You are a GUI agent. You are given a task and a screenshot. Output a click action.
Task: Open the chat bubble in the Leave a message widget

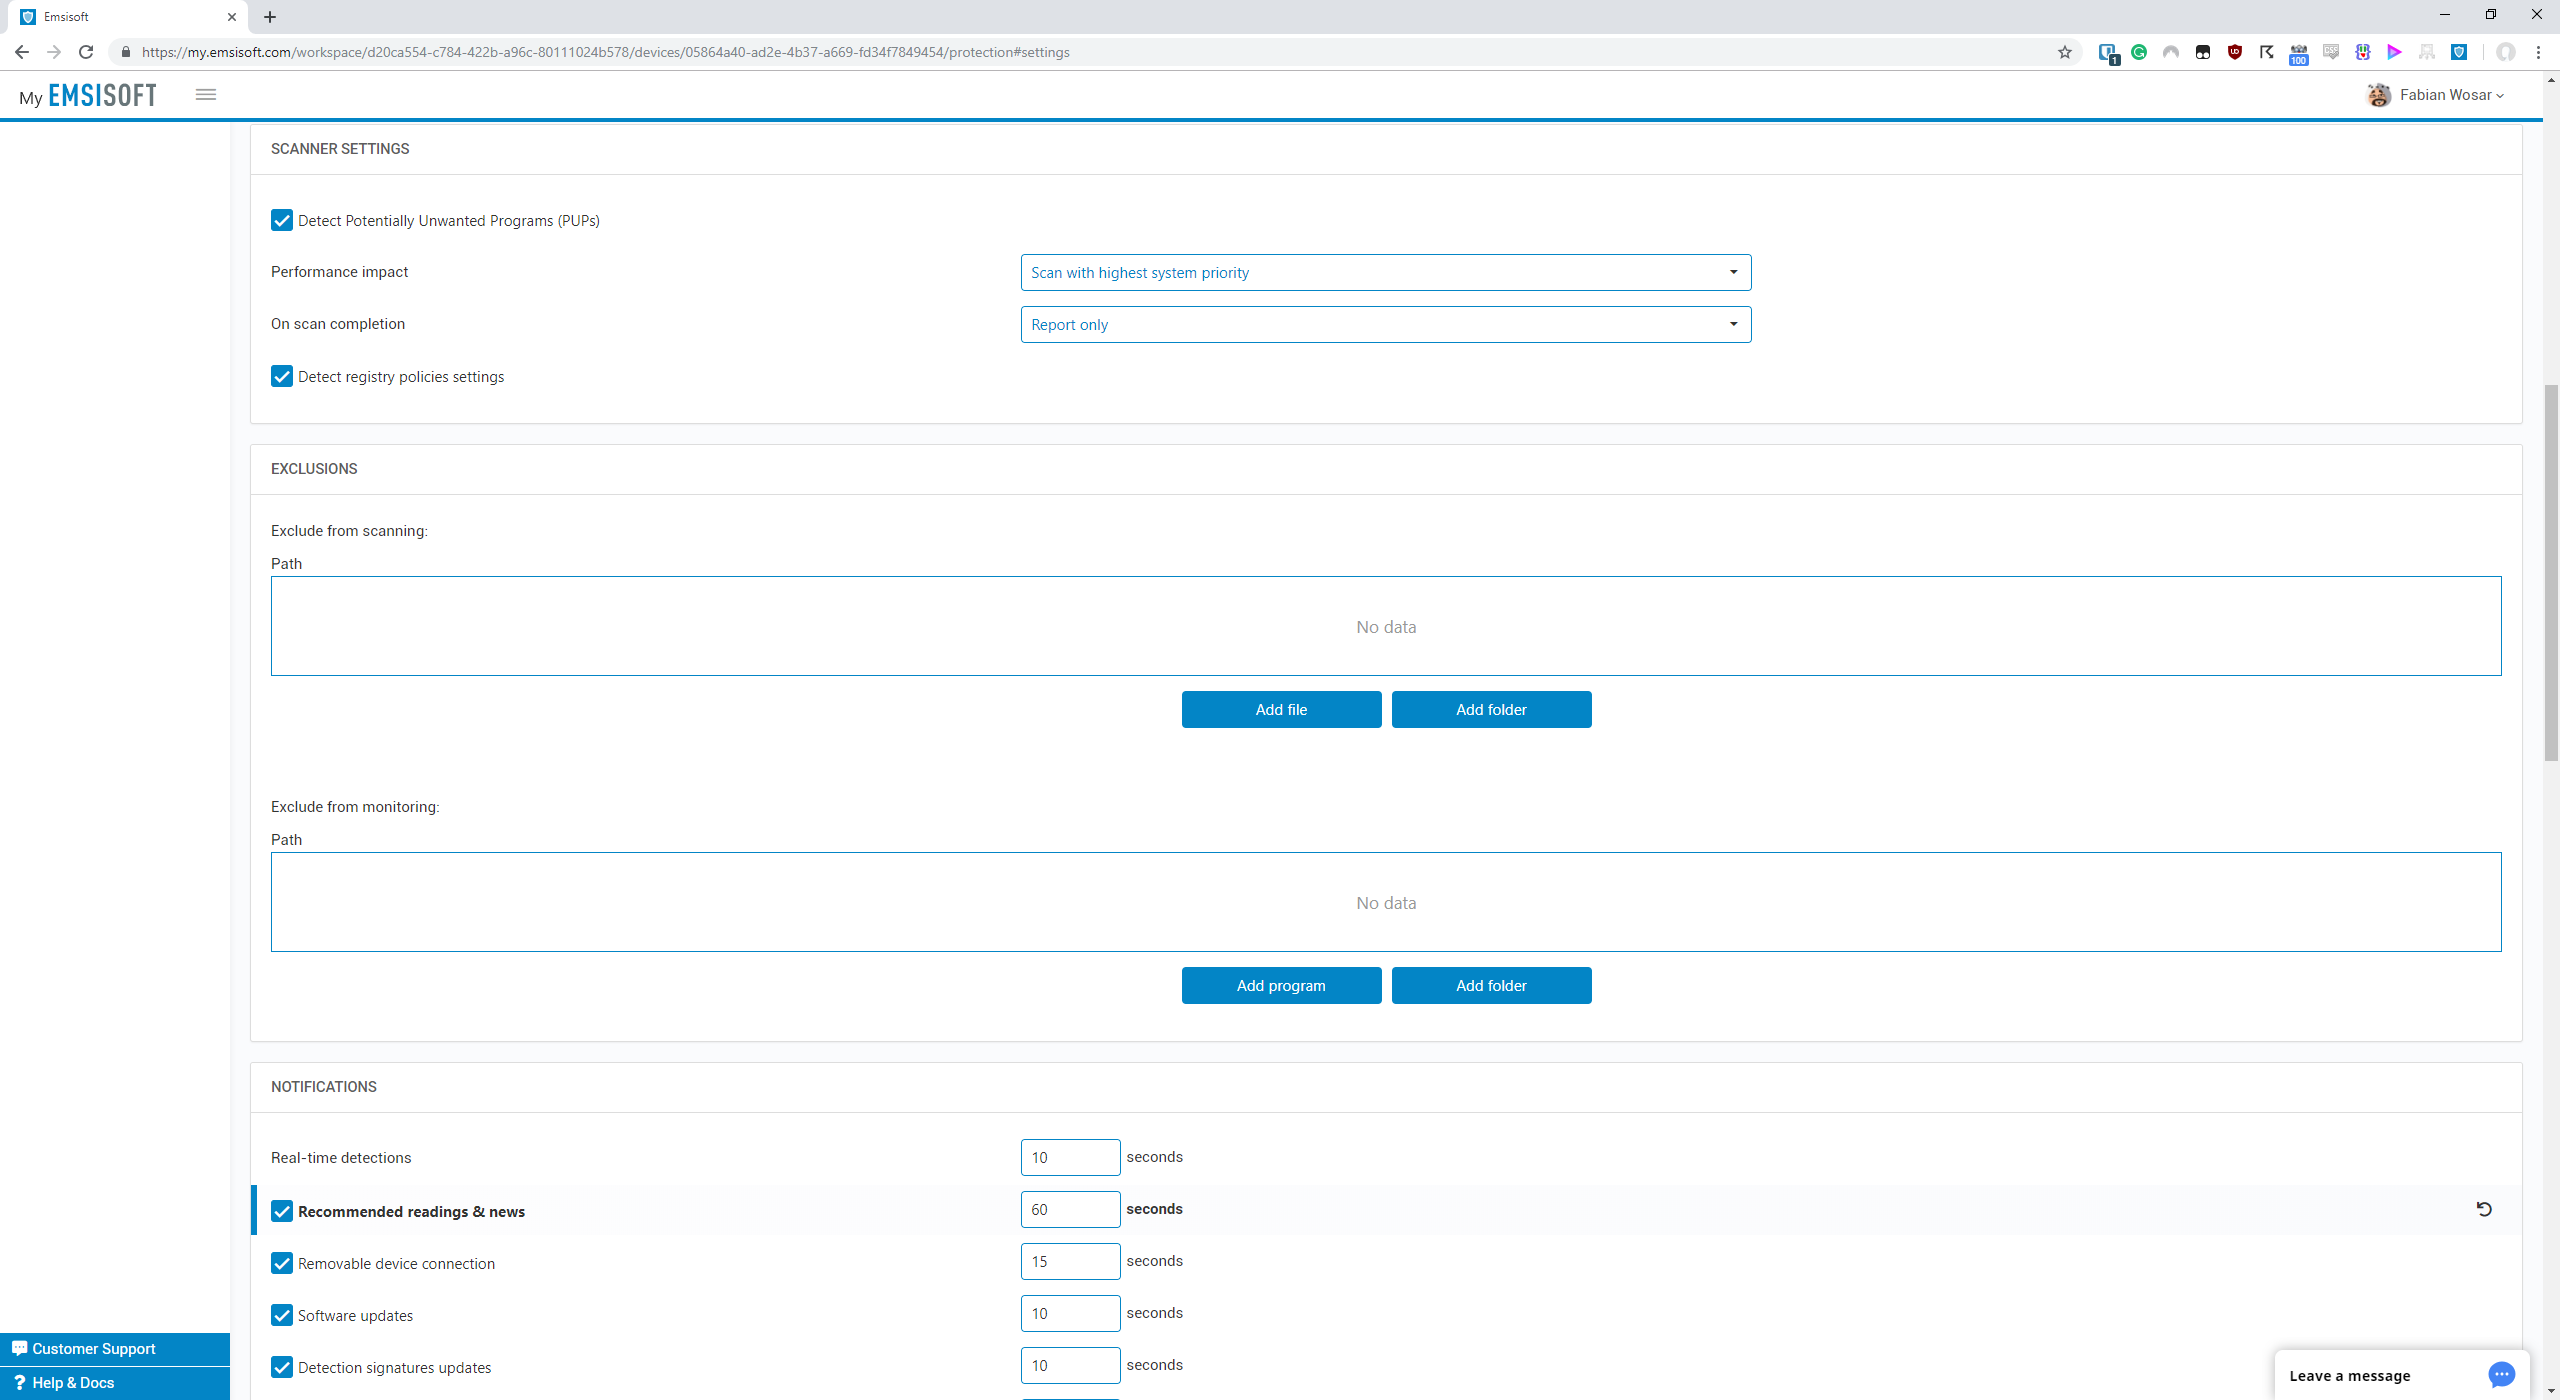click(x=2501, y=1375)
